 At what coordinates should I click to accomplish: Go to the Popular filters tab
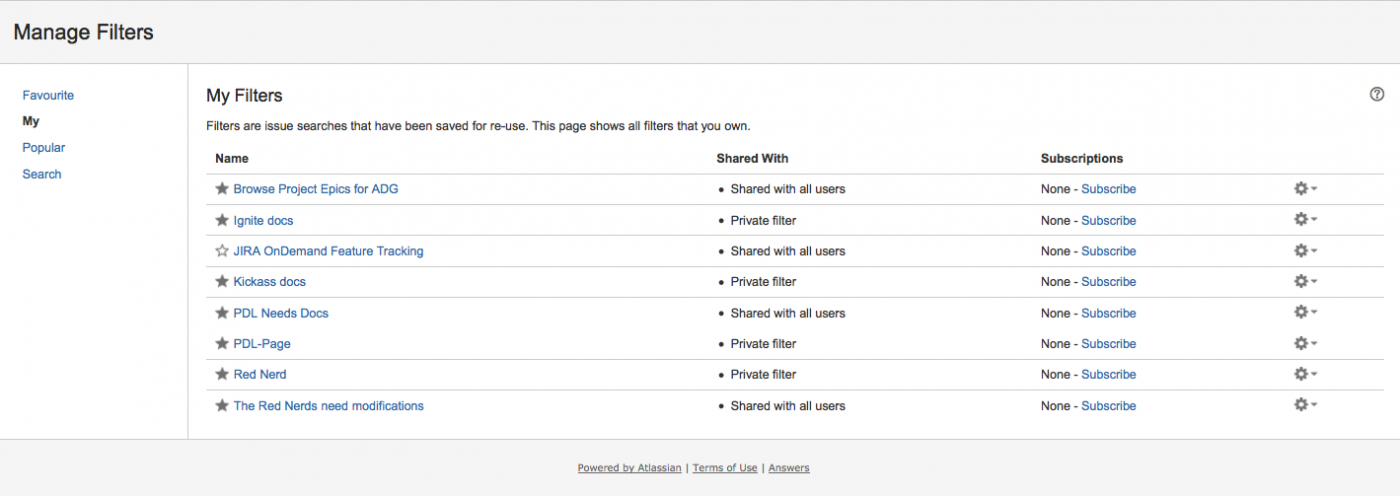coord(44,148)
